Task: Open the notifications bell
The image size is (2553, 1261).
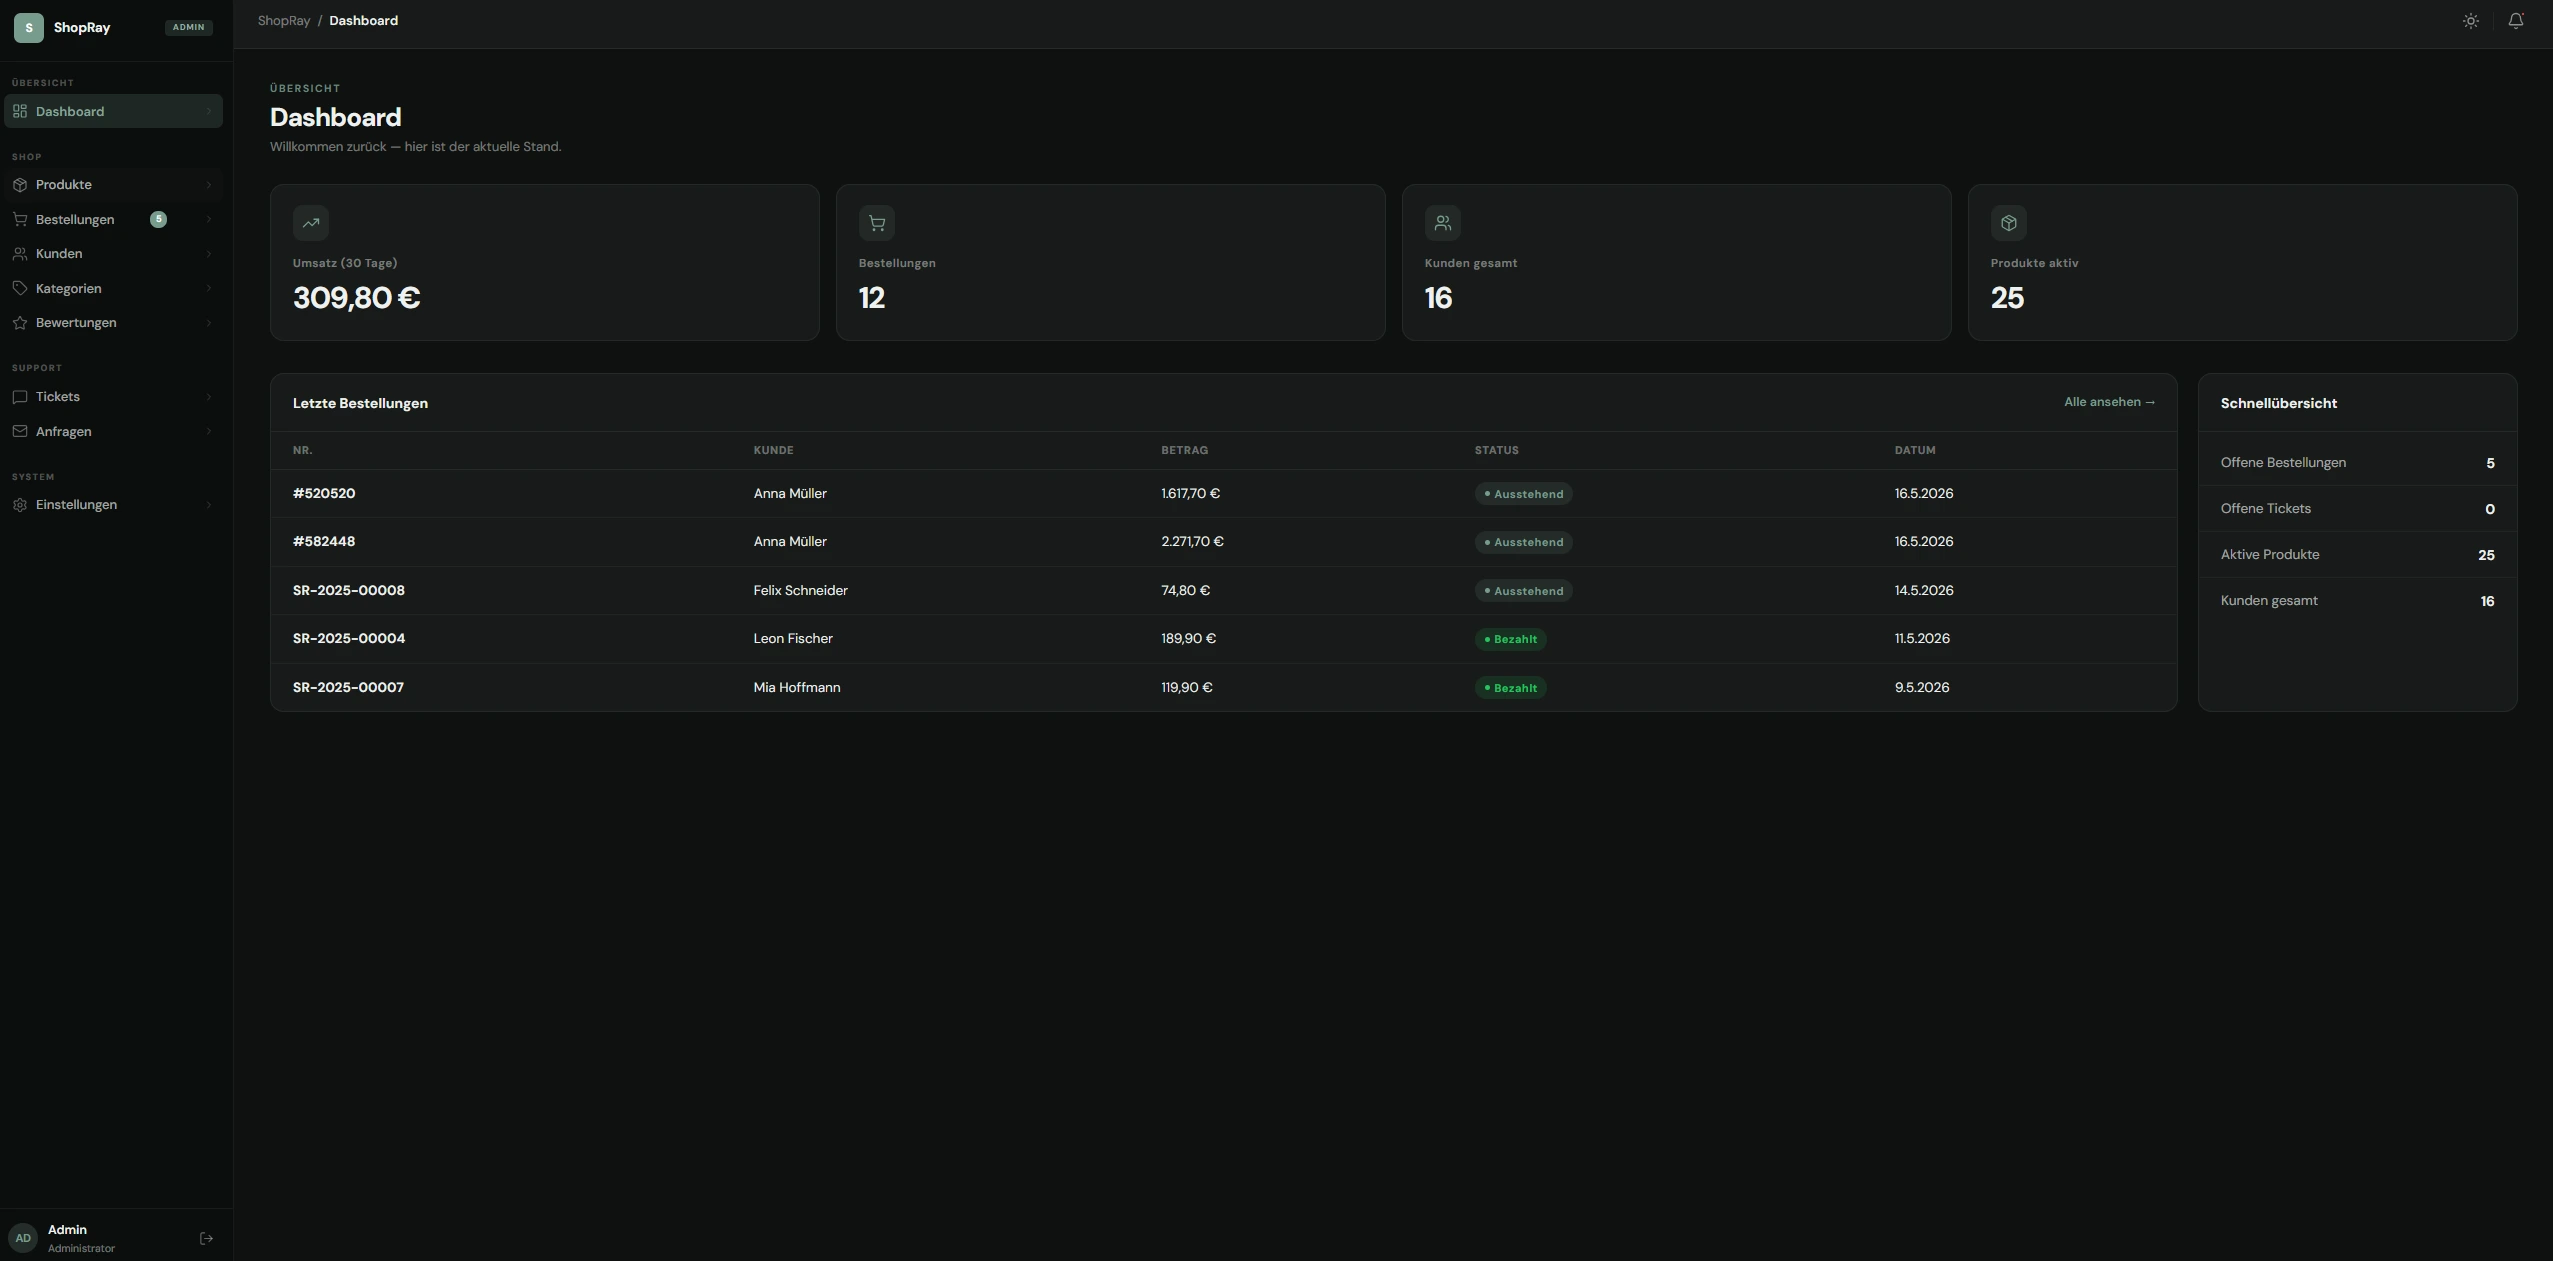Action: point(2516,21)
